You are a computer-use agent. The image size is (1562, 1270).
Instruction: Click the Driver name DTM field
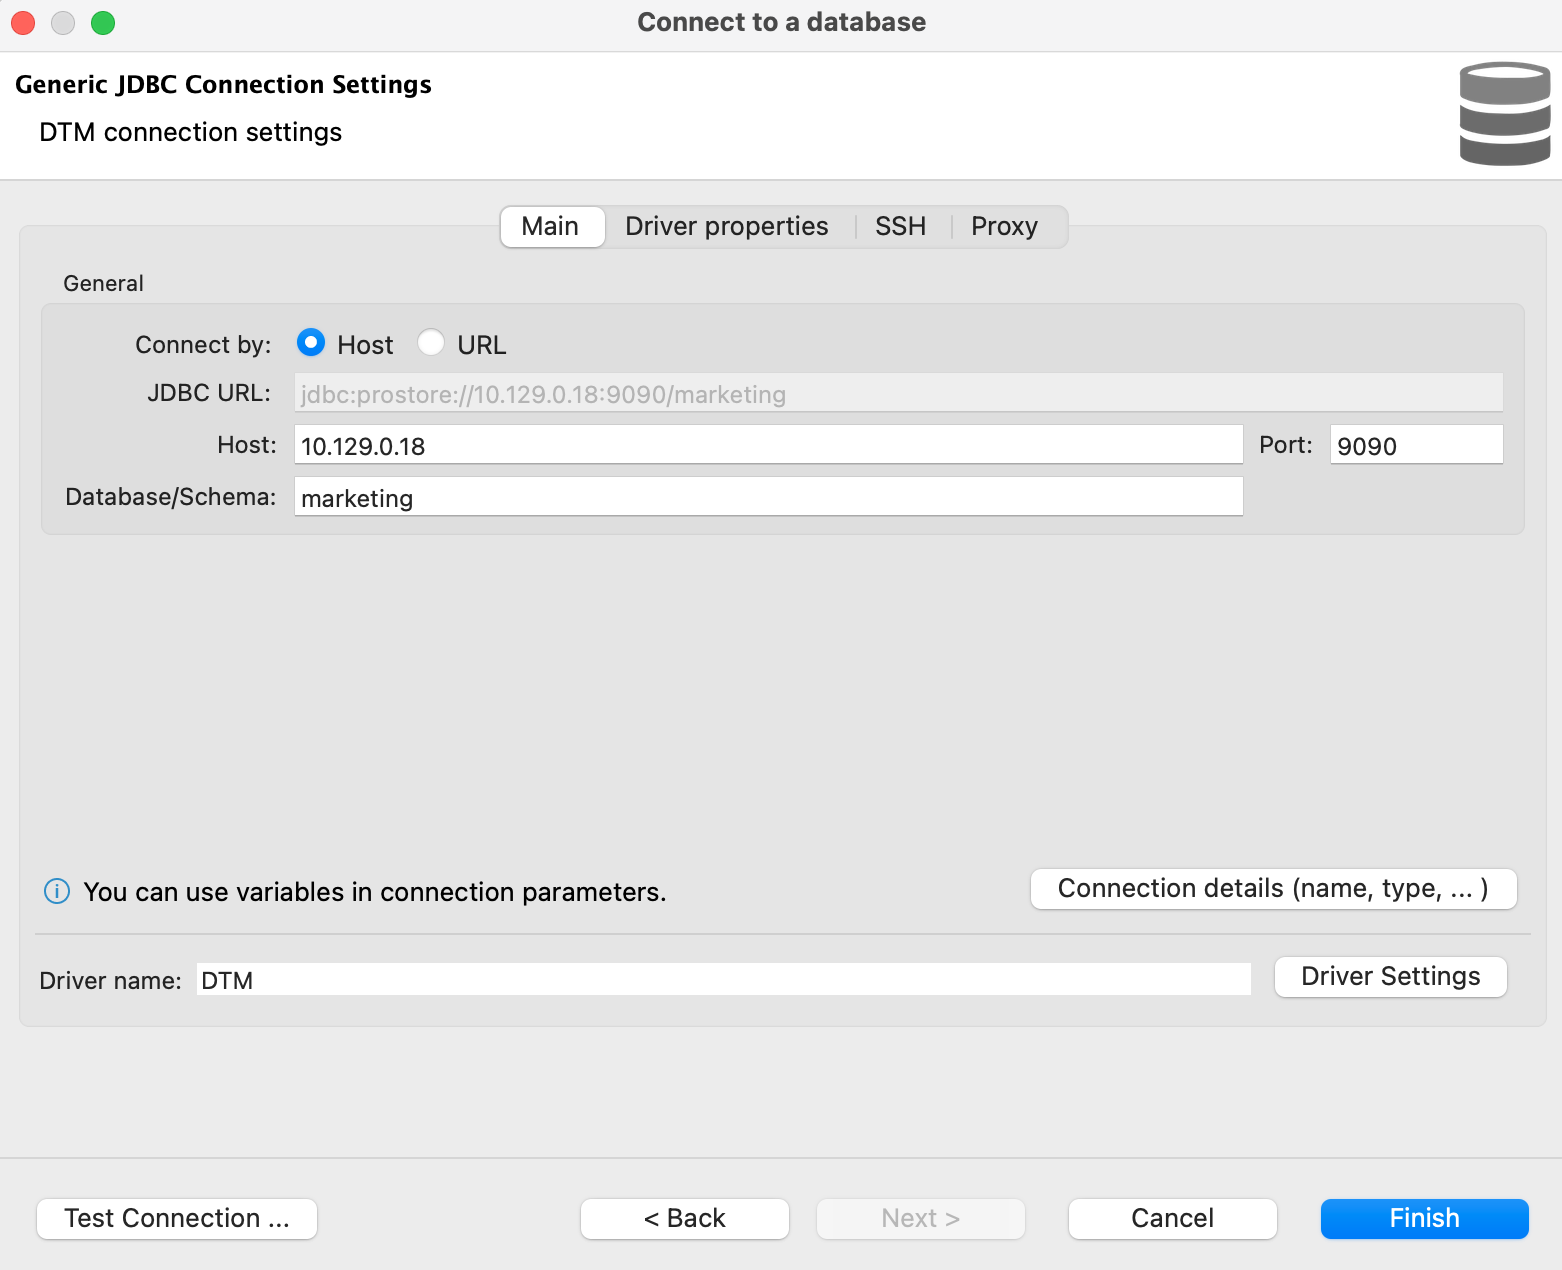[722, 980]
